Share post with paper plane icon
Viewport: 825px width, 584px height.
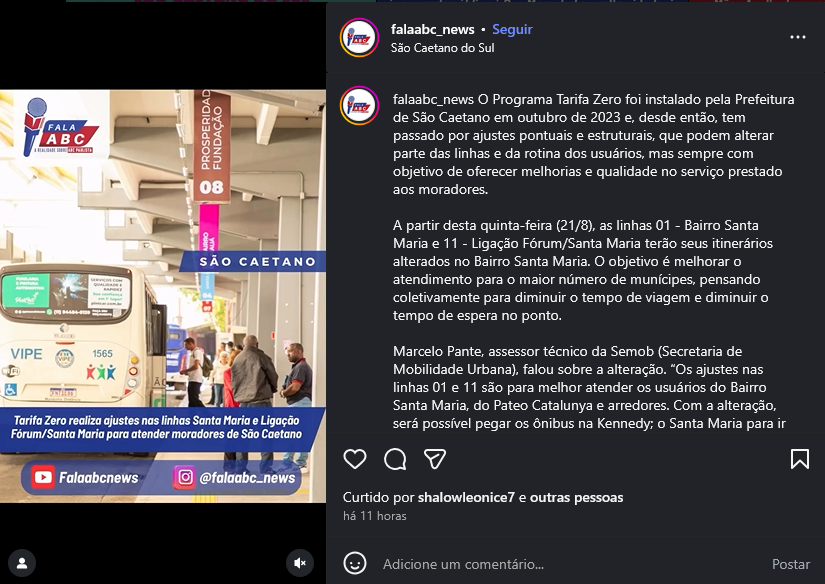[x=435, y=459]
